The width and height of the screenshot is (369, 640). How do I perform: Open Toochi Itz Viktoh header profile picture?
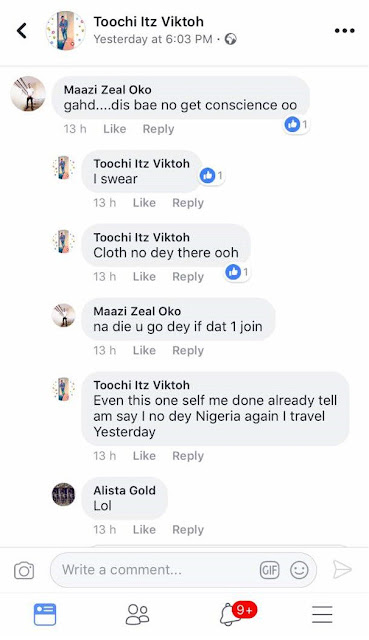click(x=65, y=31)
